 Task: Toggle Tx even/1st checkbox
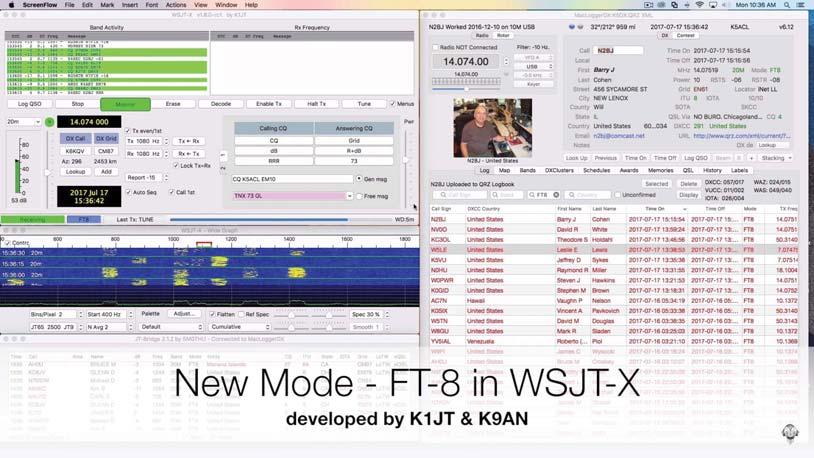pos(128,131)
